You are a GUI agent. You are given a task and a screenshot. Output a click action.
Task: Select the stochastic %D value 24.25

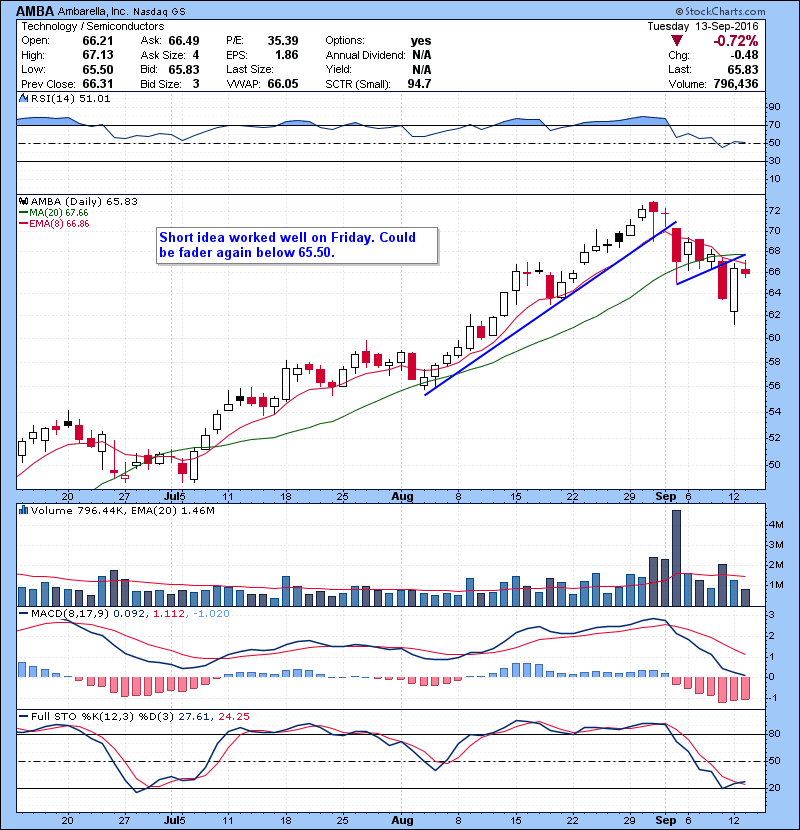click(x=233, y=716)
